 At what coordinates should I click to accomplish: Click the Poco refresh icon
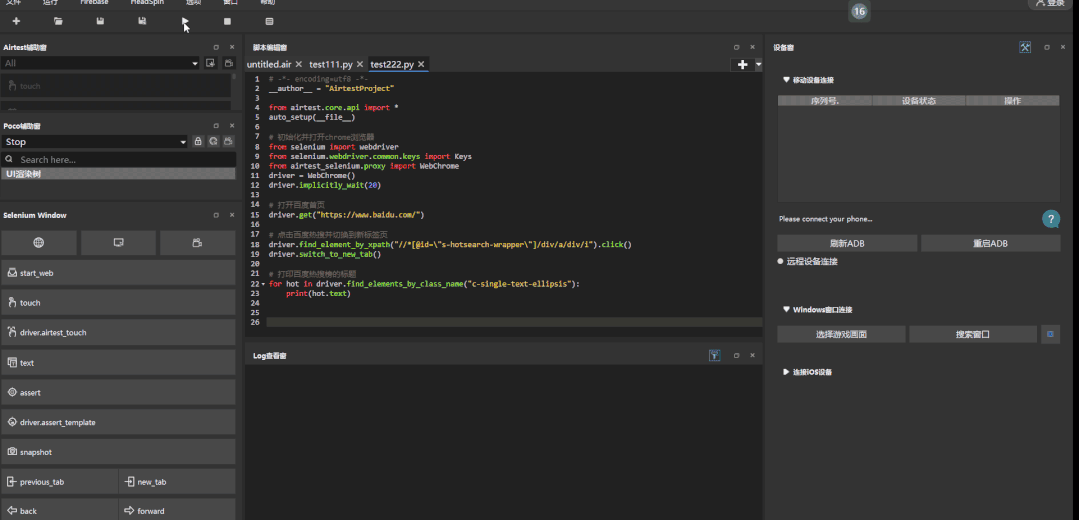pyautogui.click(x=213, y=142)
